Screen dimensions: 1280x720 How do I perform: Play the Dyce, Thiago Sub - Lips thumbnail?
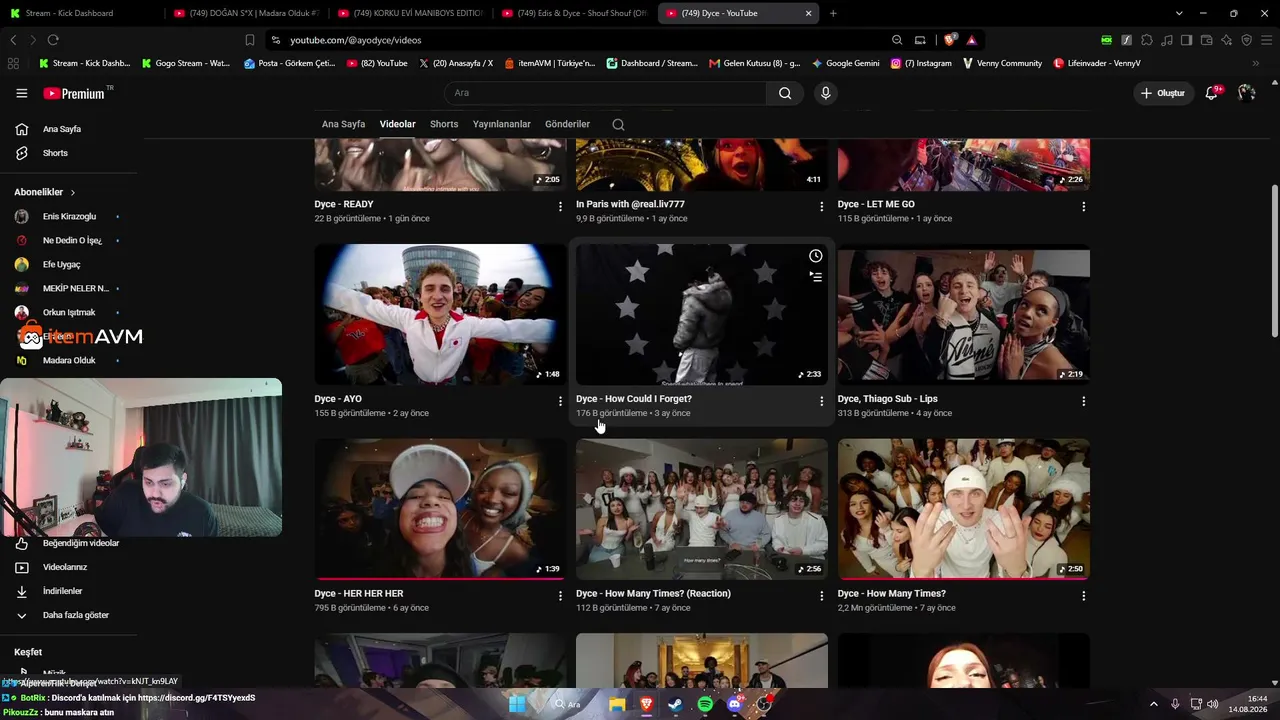[964, 314]
